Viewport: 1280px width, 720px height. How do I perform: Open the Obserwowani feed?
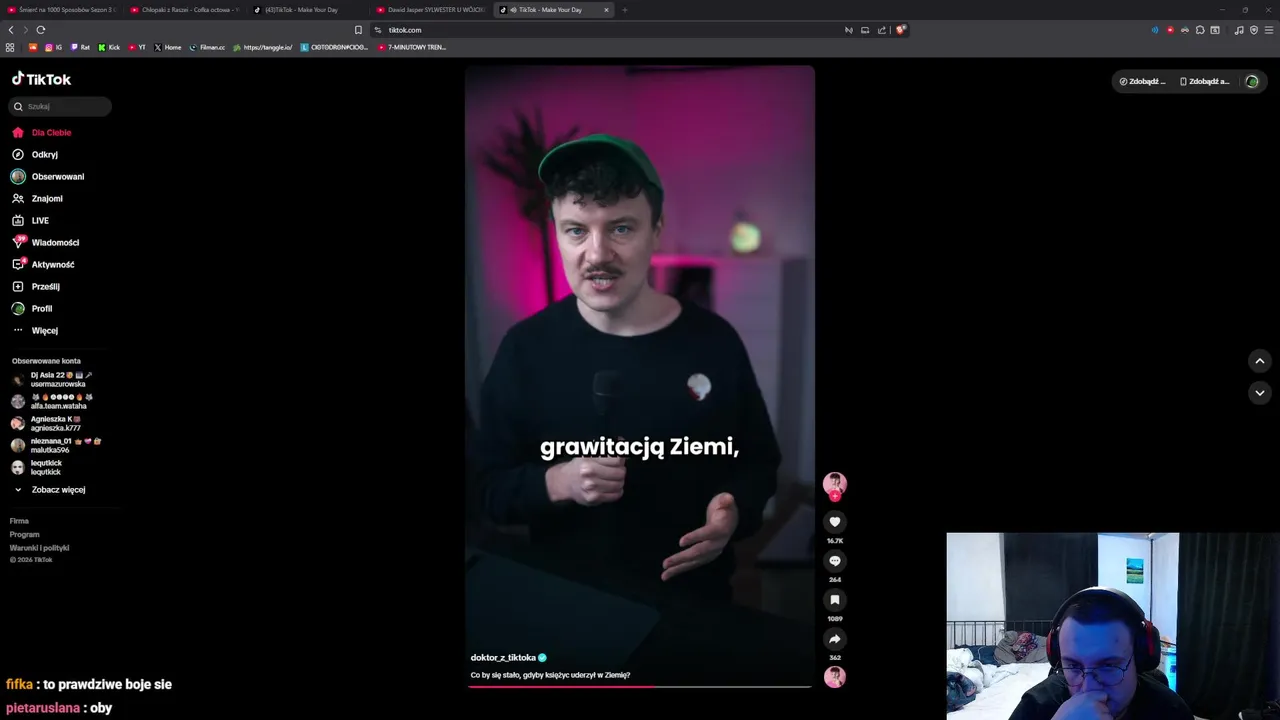click(48, 176)
